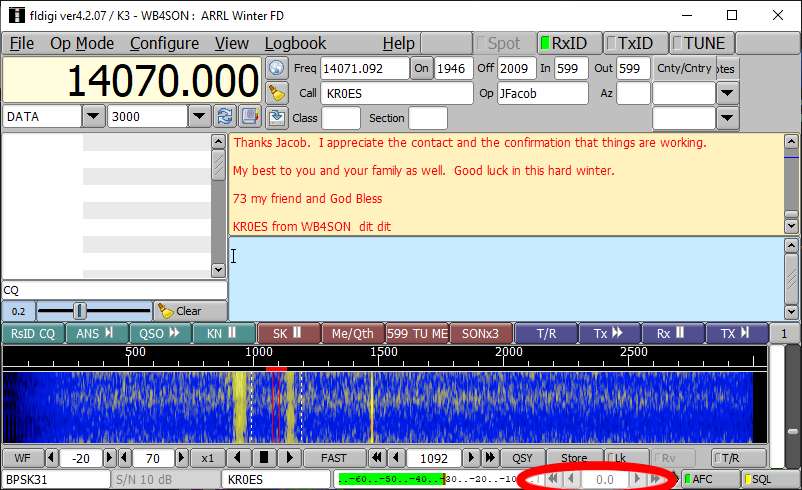This screenshot has height=490, width=802.
Task: Click the save QSO icon beside Class
Action: [277, 117]
